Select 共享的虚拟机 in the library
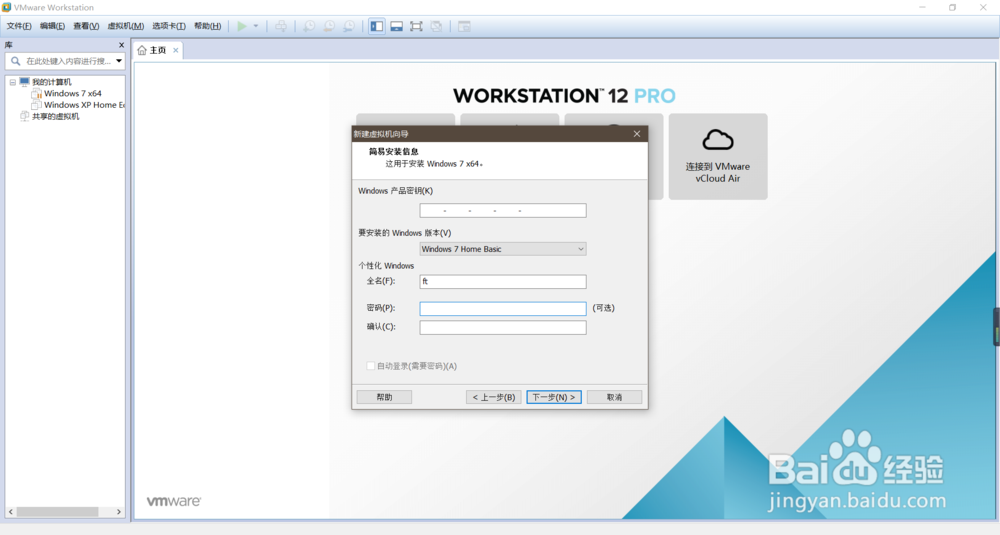 point(55,117)
